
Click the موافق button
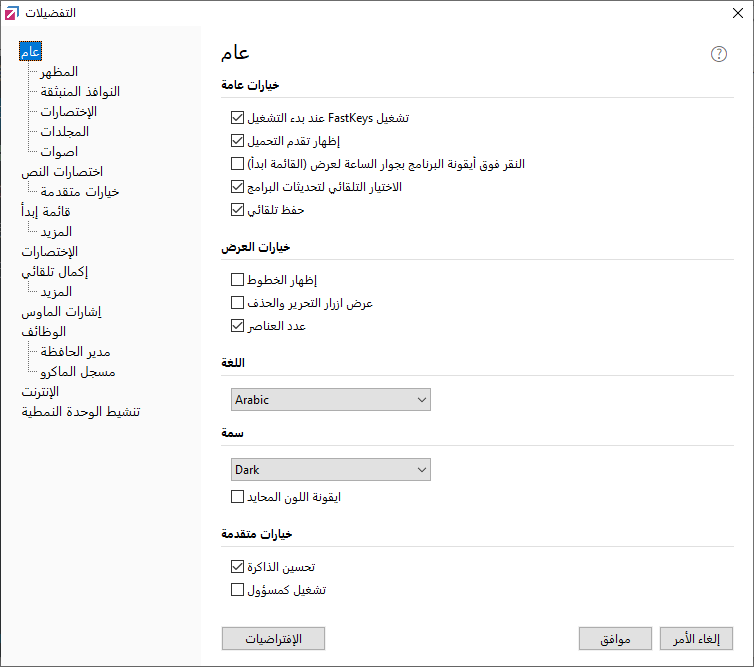pos(615,639)
